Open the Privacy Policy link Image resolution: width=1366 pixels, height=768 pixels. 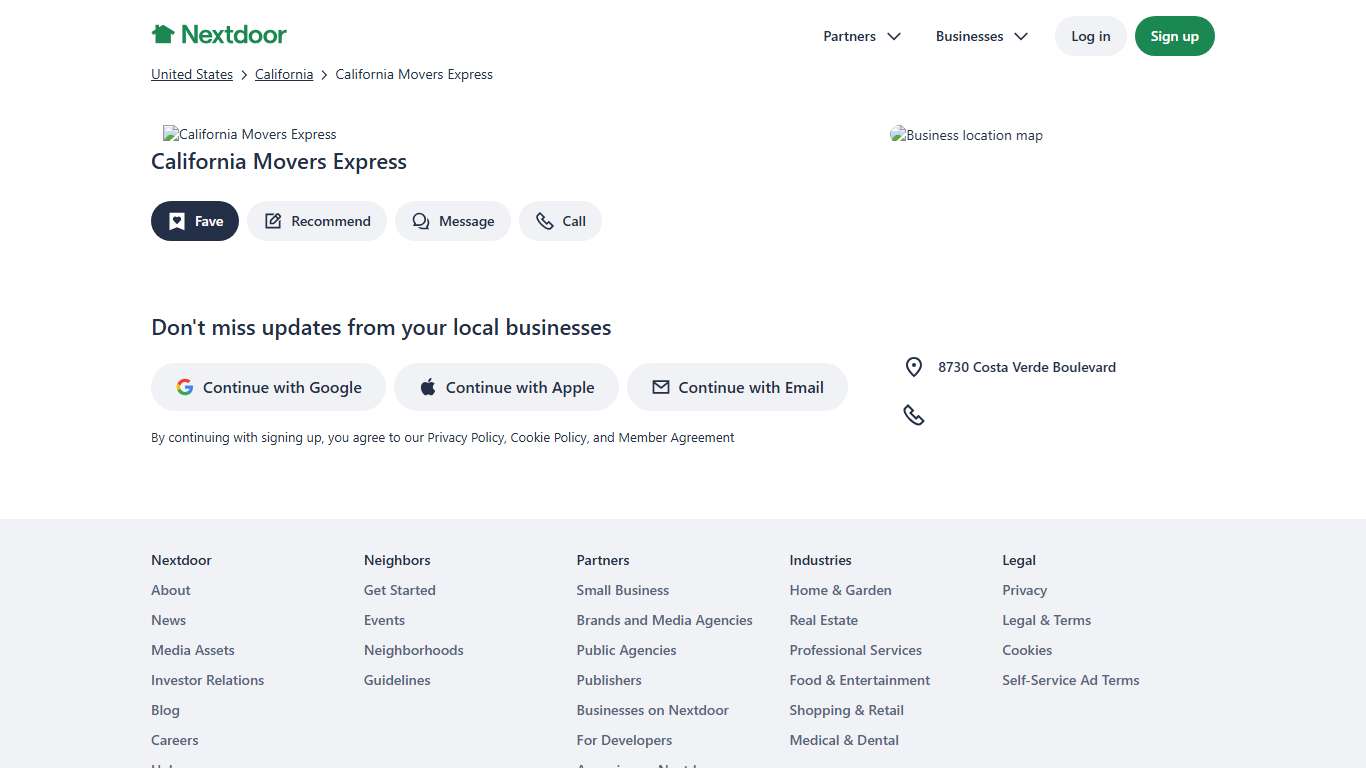465,437
